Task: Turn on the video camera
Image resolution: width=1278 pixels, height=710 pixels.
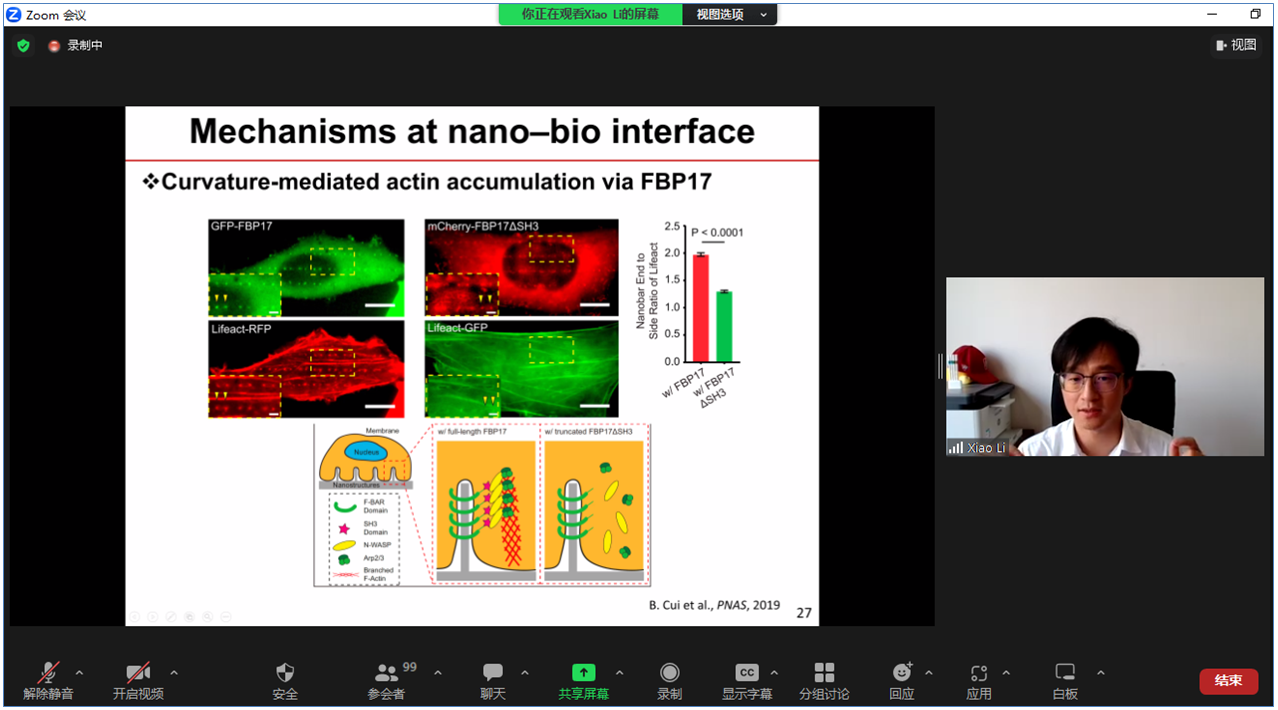Action: click(138, 673)
